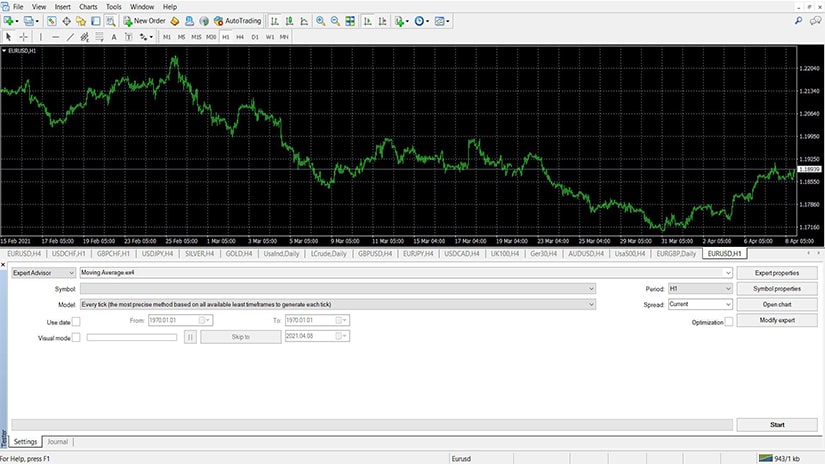
Task: Select the draw trendline tool
Action: pos(70,36)
